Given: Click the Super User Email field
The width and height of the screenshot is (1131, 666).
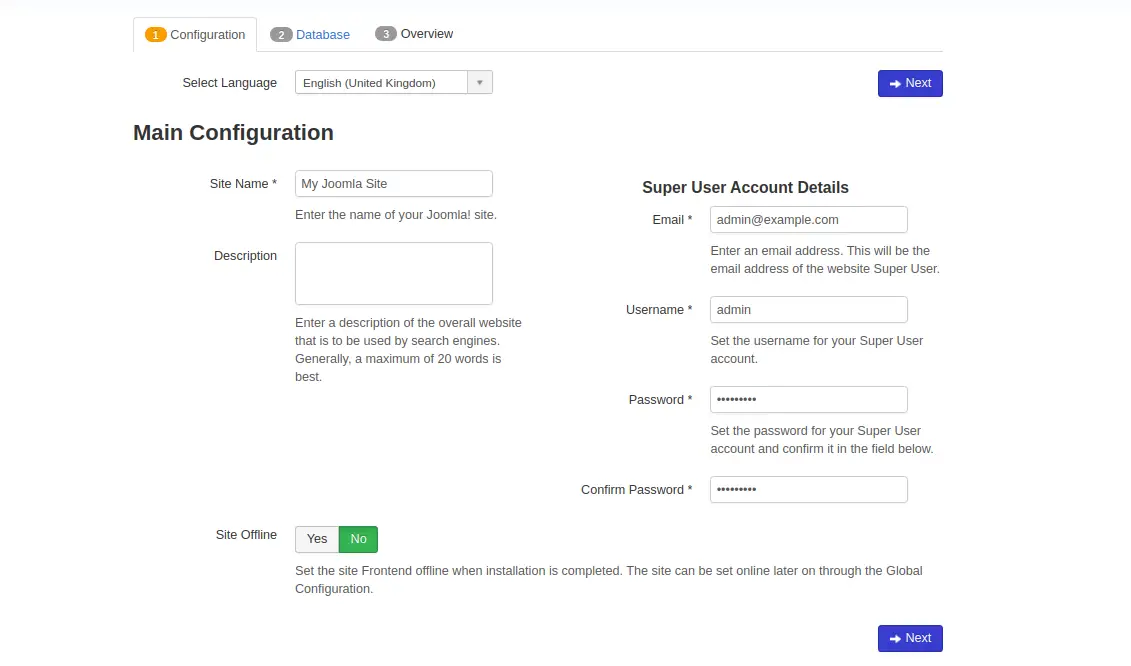Looking at the screenshot, I should tap(808, 220).
